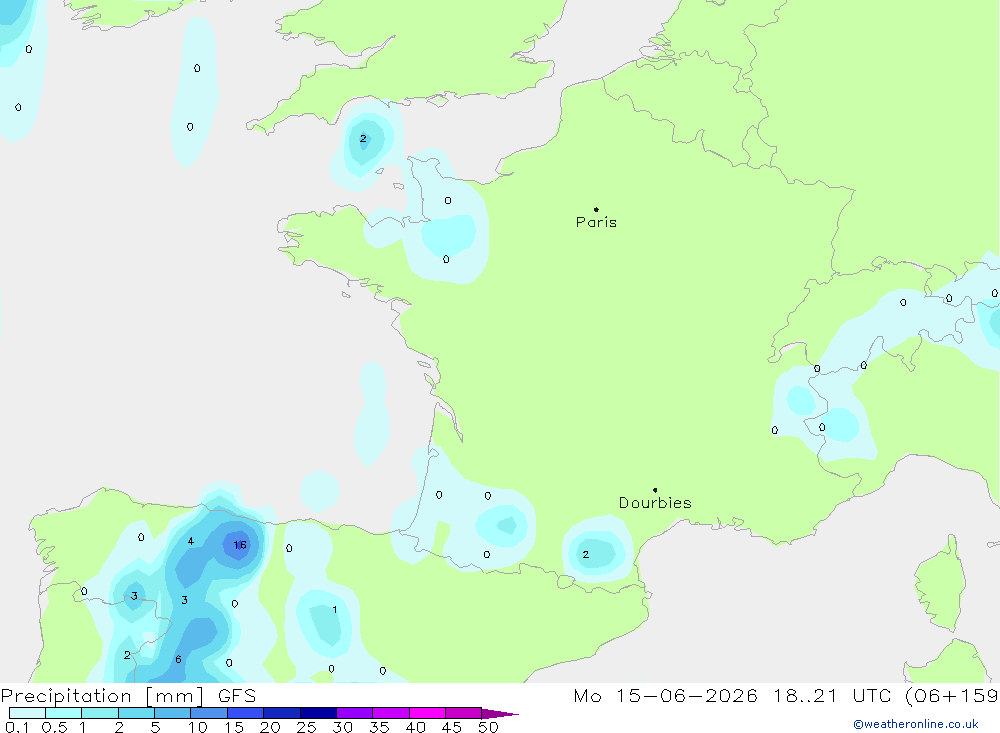
Task: Pick the 15–20 mm blue legend swatch
Action: (246, 713)
